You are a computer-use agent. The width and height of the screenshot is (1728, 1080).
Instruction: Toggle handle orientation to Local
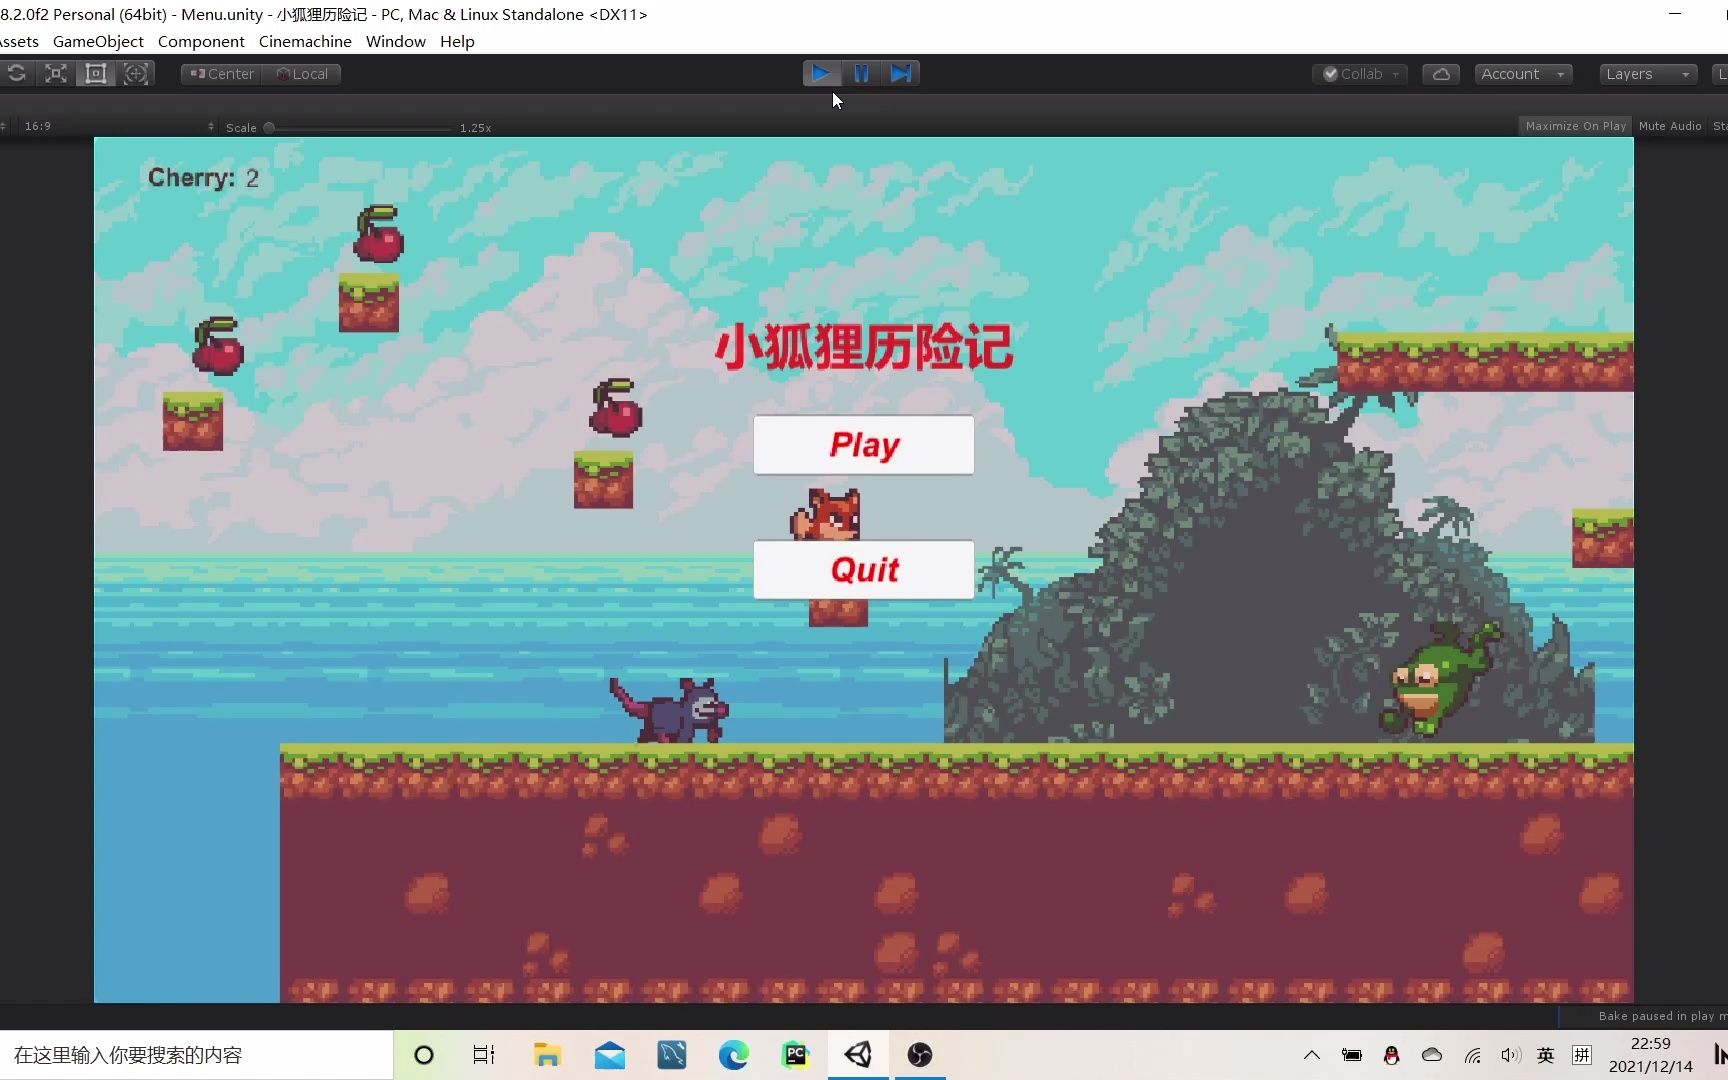[302, 73]
